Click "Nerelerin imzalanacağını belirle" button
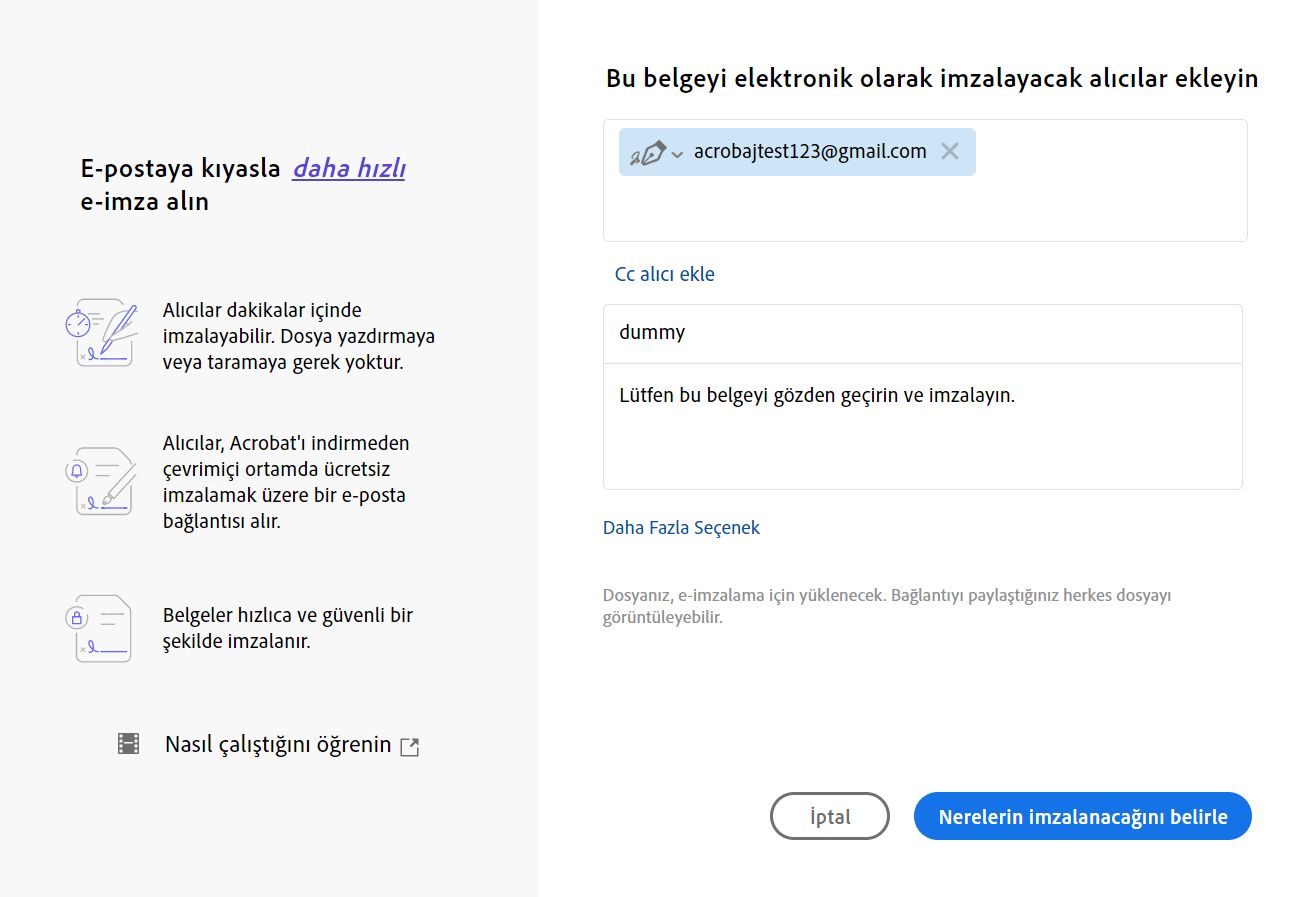The height and width of the screenshot is (897, 1308). point(1082,817)
